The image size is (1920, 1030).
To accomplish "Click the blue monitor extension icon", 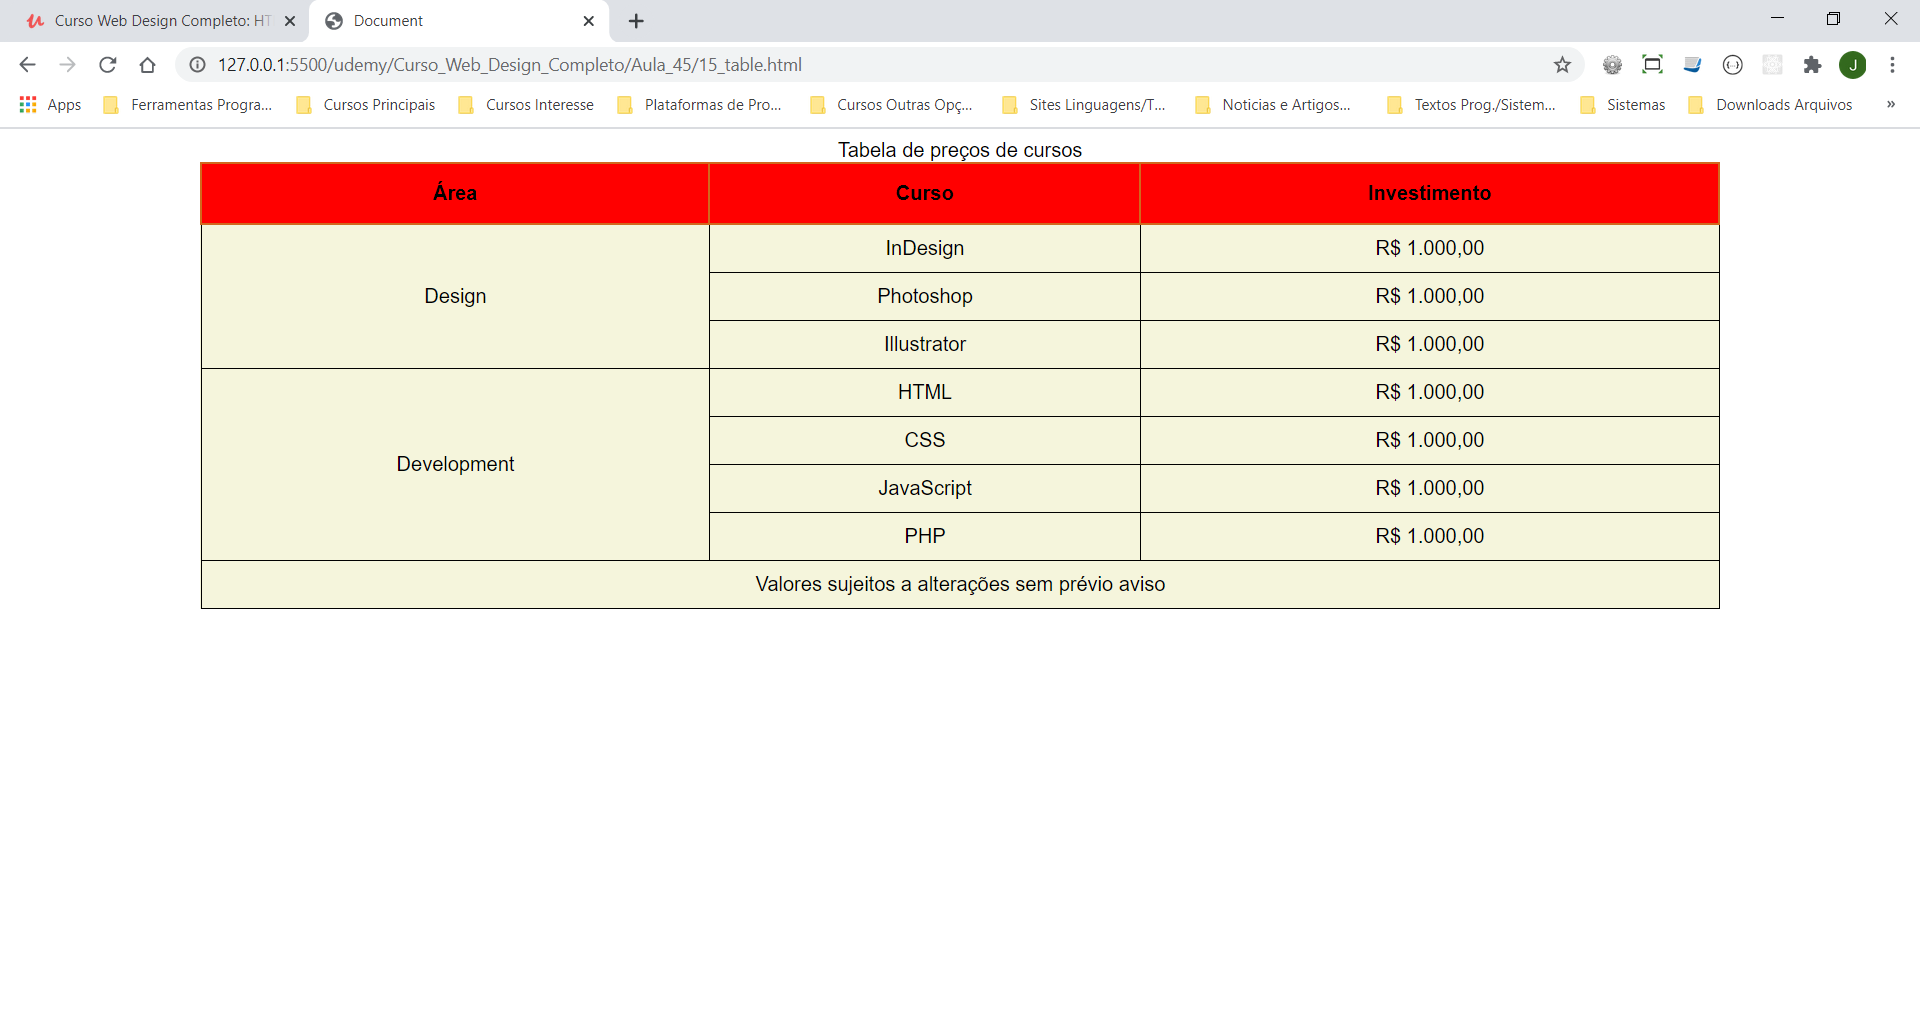I will [1692, 65].
